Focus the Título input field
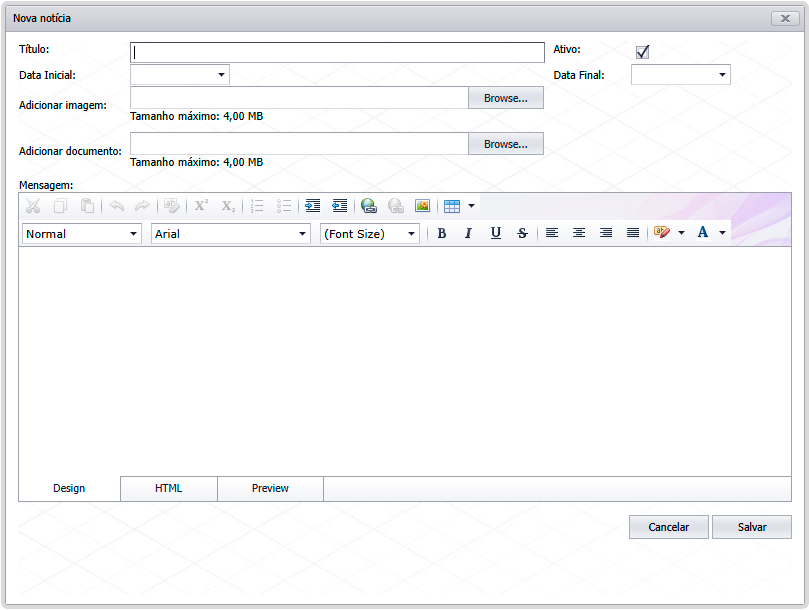809x610 pixels. [x=337, y=52]
